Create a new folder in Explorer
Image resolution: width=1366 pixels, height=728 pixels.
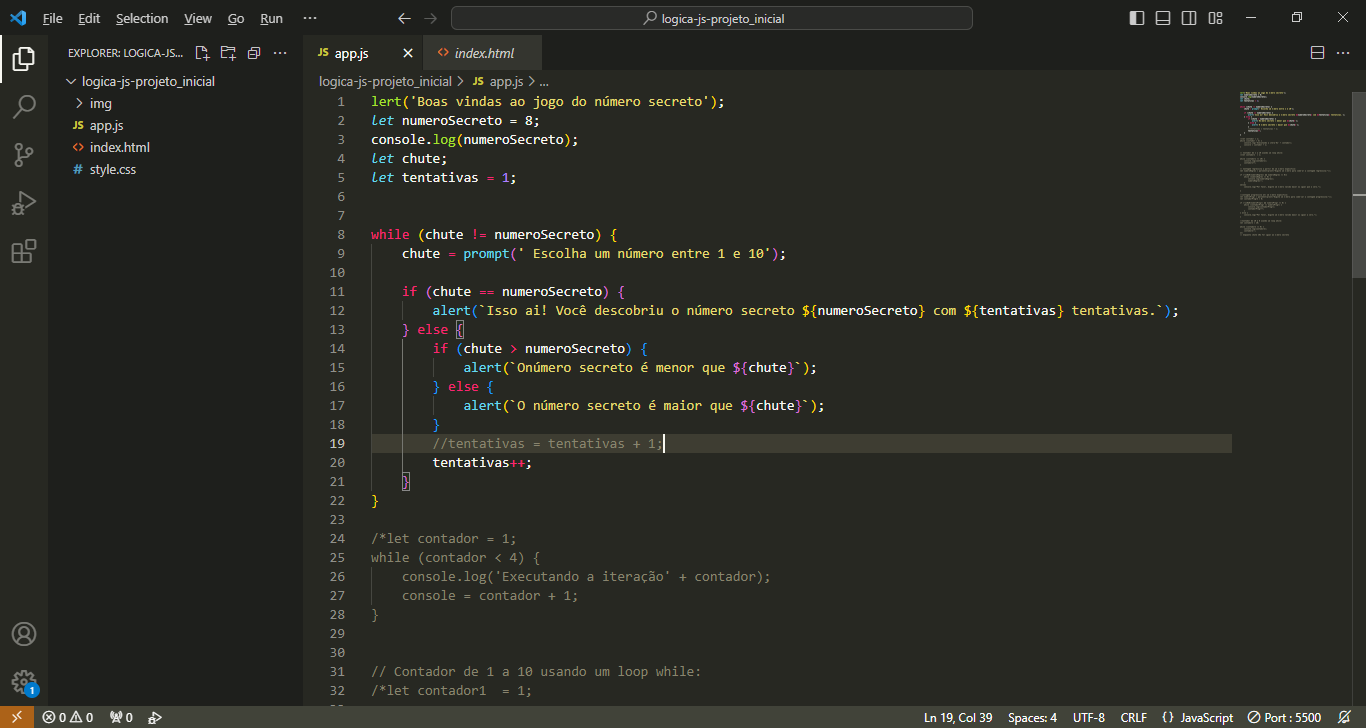click(228, 53)
